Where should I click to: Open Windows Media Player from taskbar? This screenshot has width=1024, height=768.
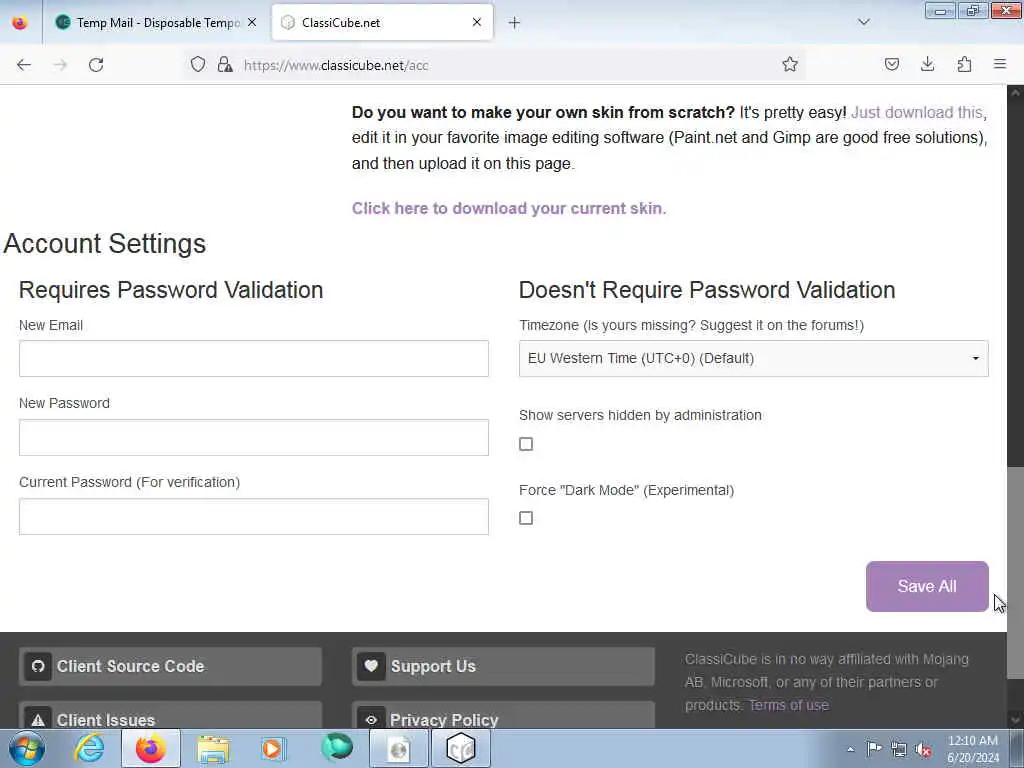274,748
